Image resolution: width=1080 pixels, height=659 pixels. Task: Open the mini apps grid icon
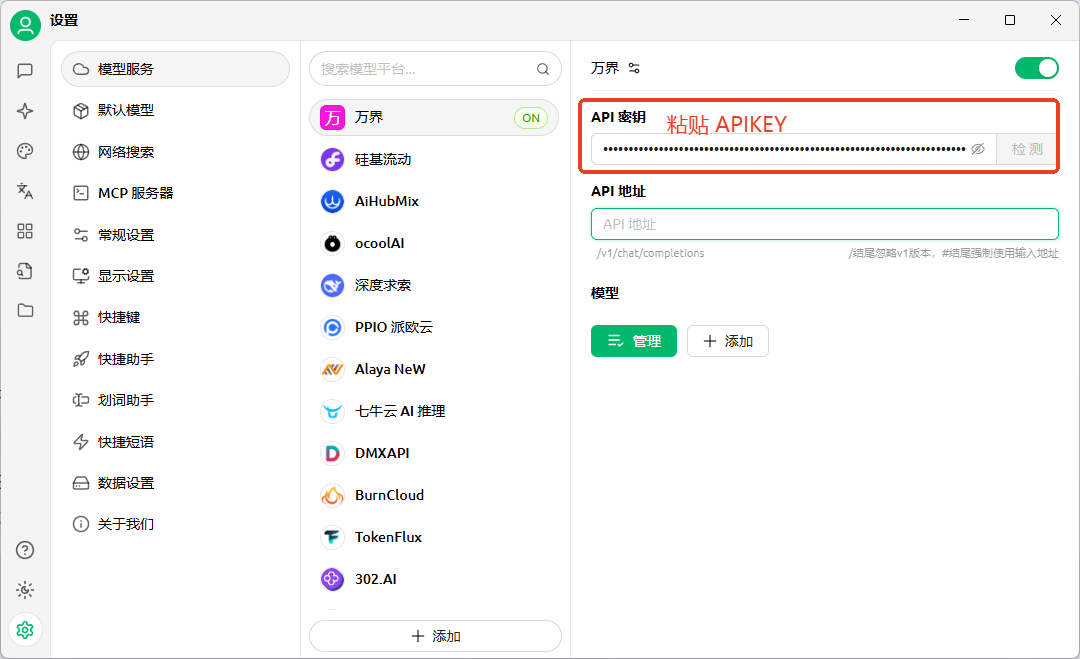click(25, 231)
